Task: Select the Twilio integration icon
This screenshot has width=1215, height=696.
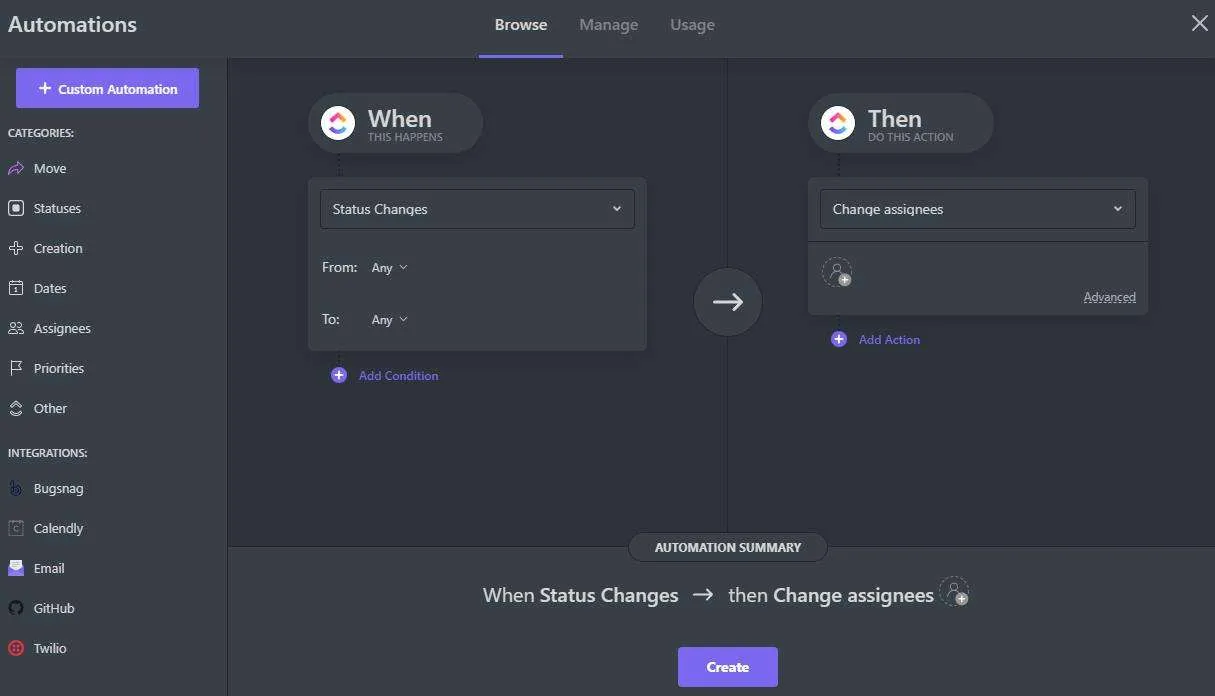Action: 16,648
